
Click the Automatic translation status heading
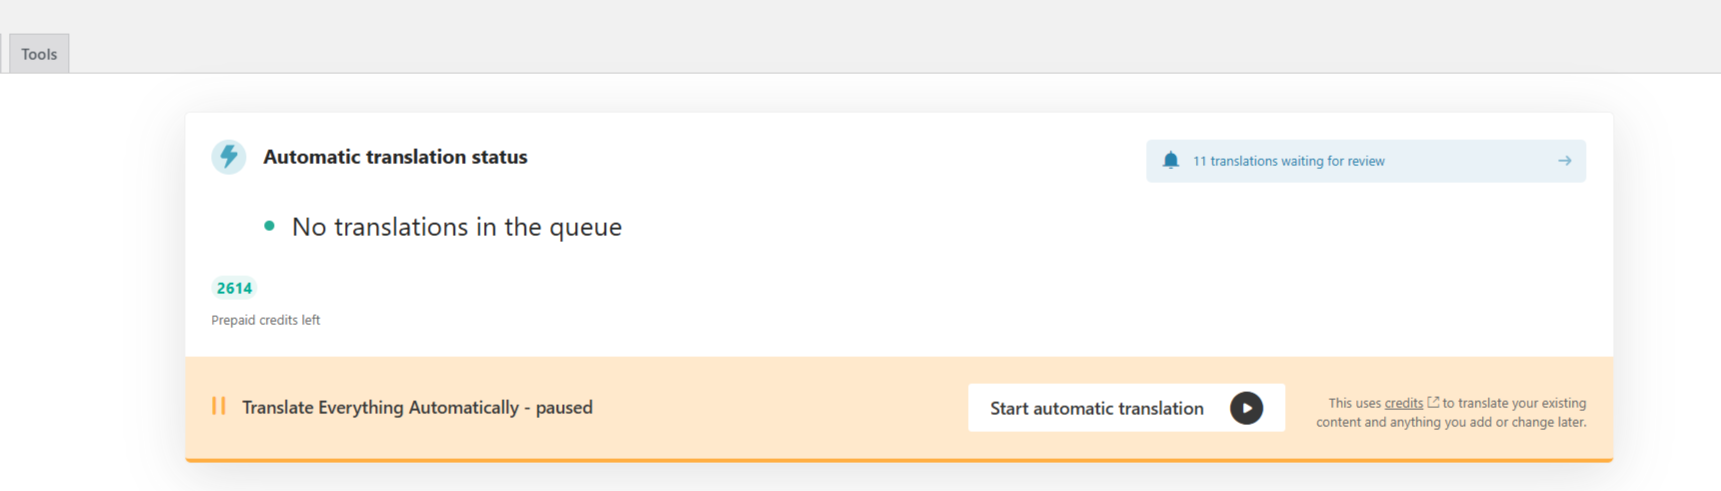pos(395,157)
